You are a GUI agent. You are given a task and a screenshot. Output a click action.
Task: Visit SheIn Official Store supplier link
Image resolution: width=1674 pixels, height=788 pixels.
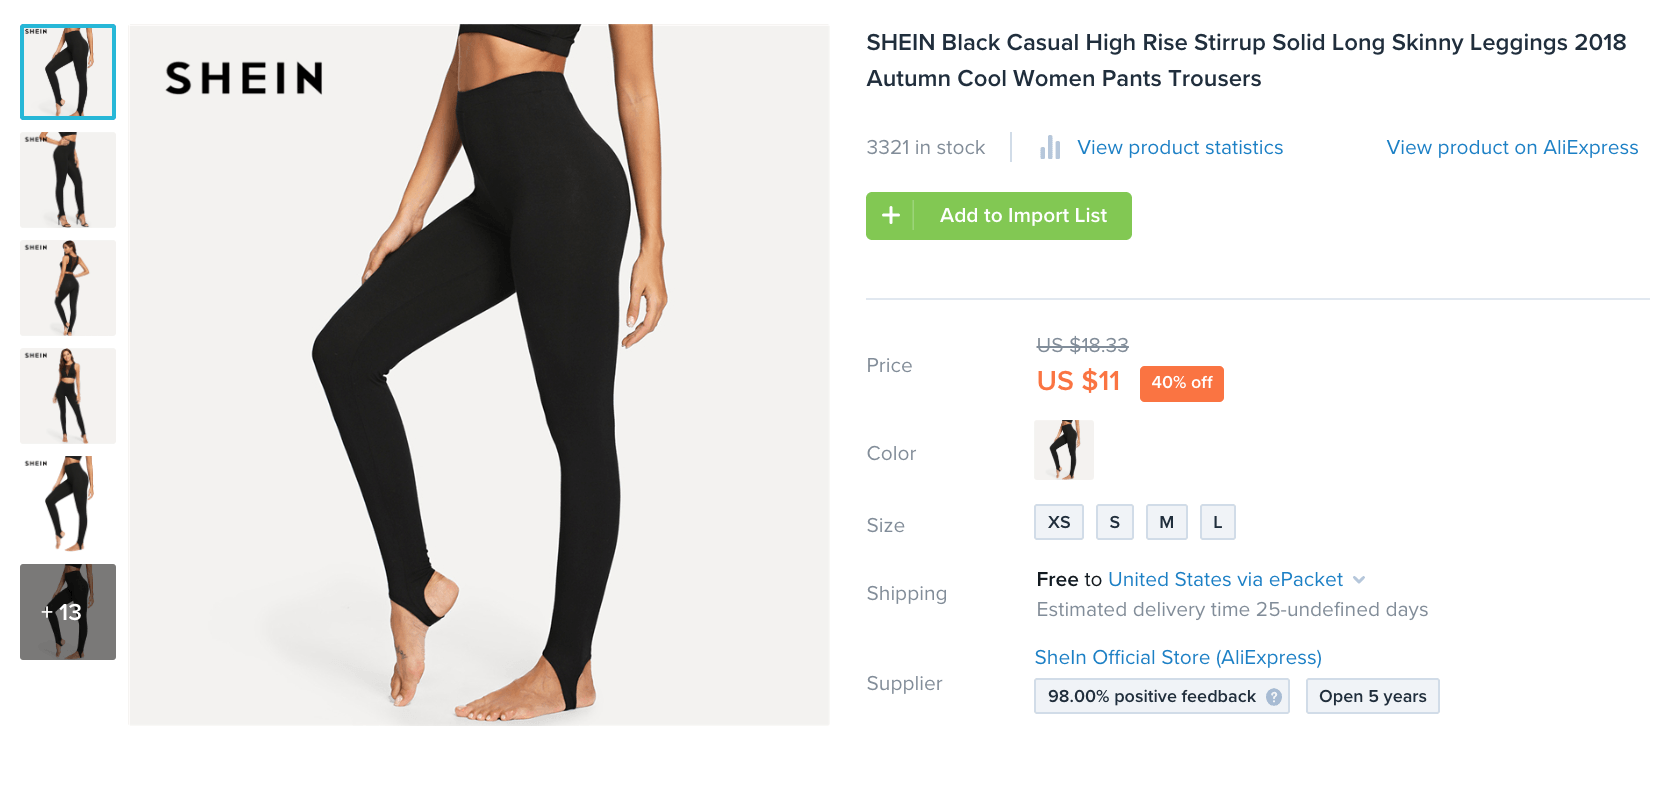[x=1177, y=657]
